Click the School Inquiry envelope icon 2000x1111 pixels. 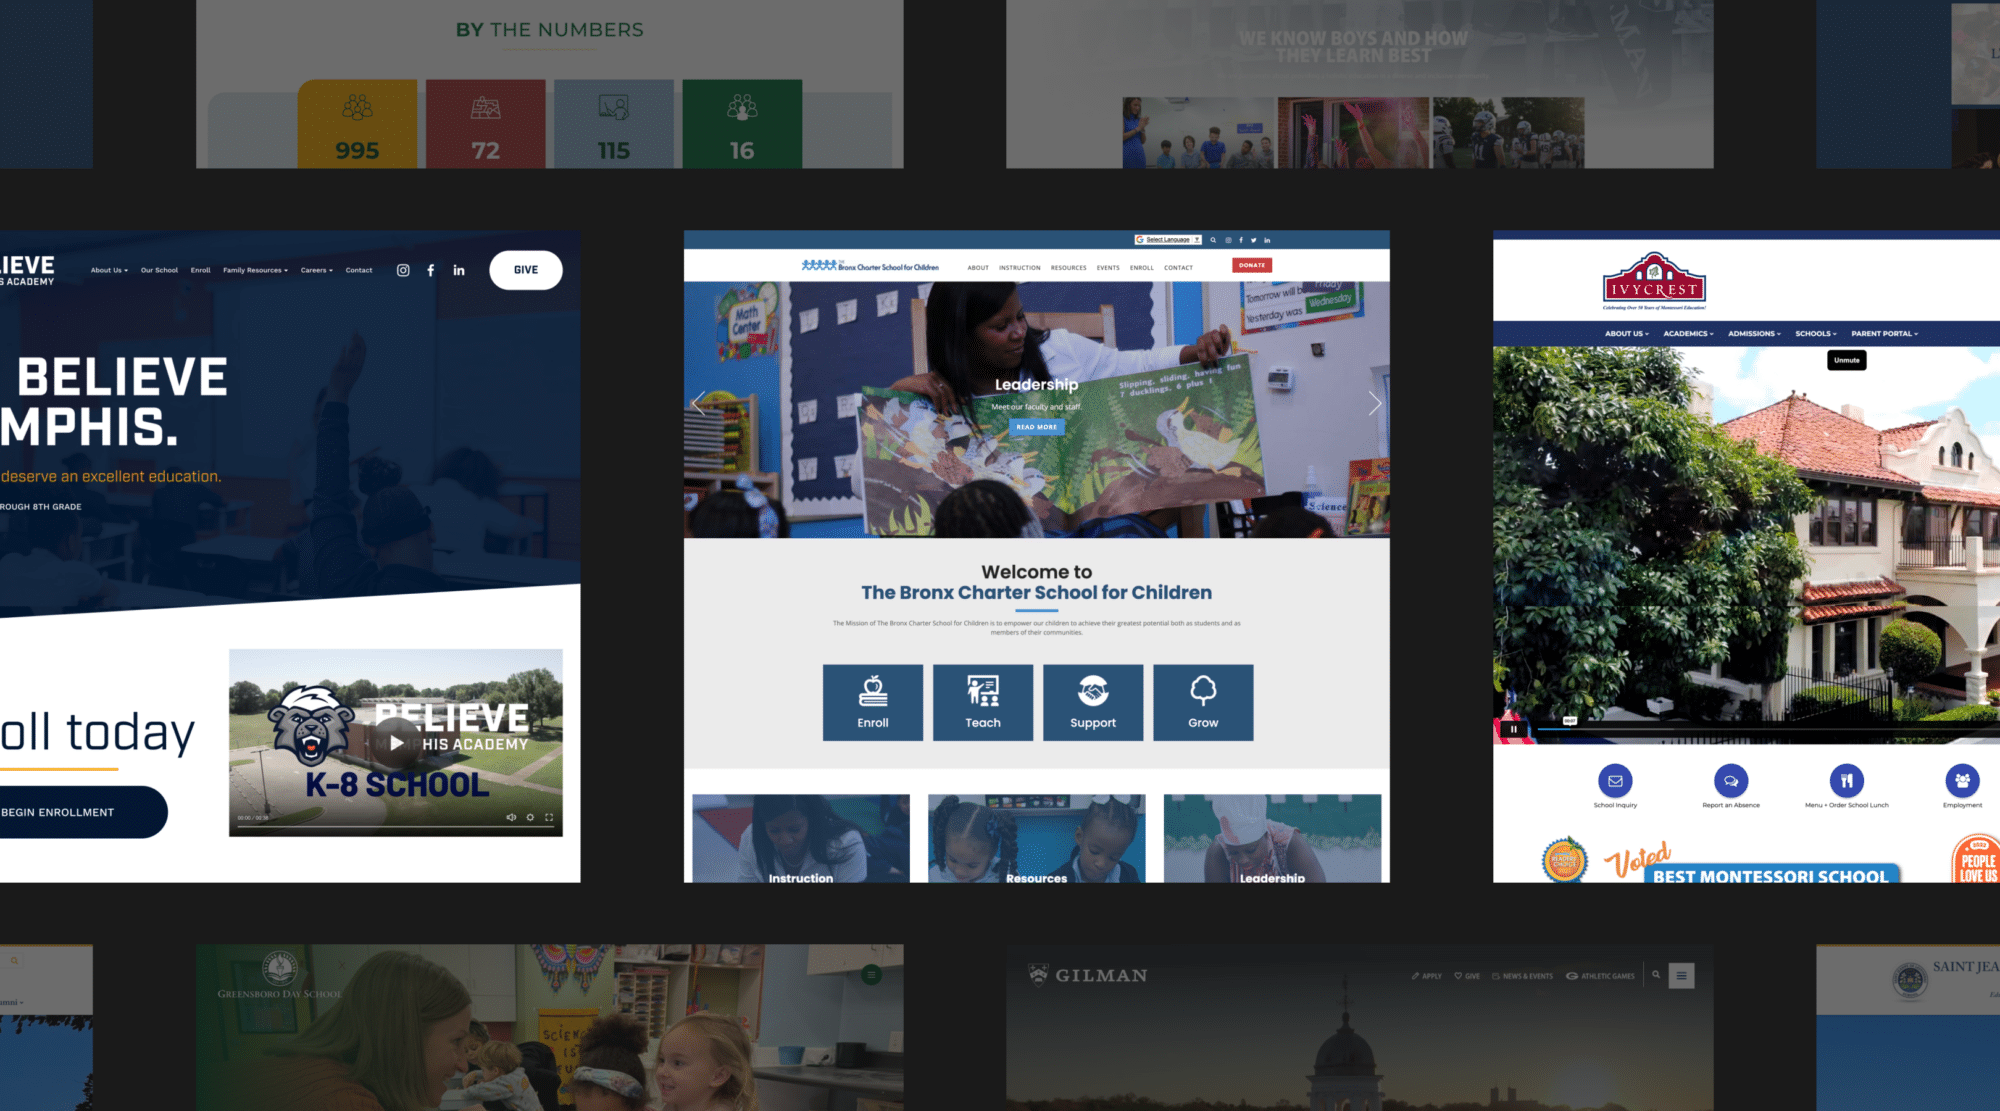tap(1615, 781)
